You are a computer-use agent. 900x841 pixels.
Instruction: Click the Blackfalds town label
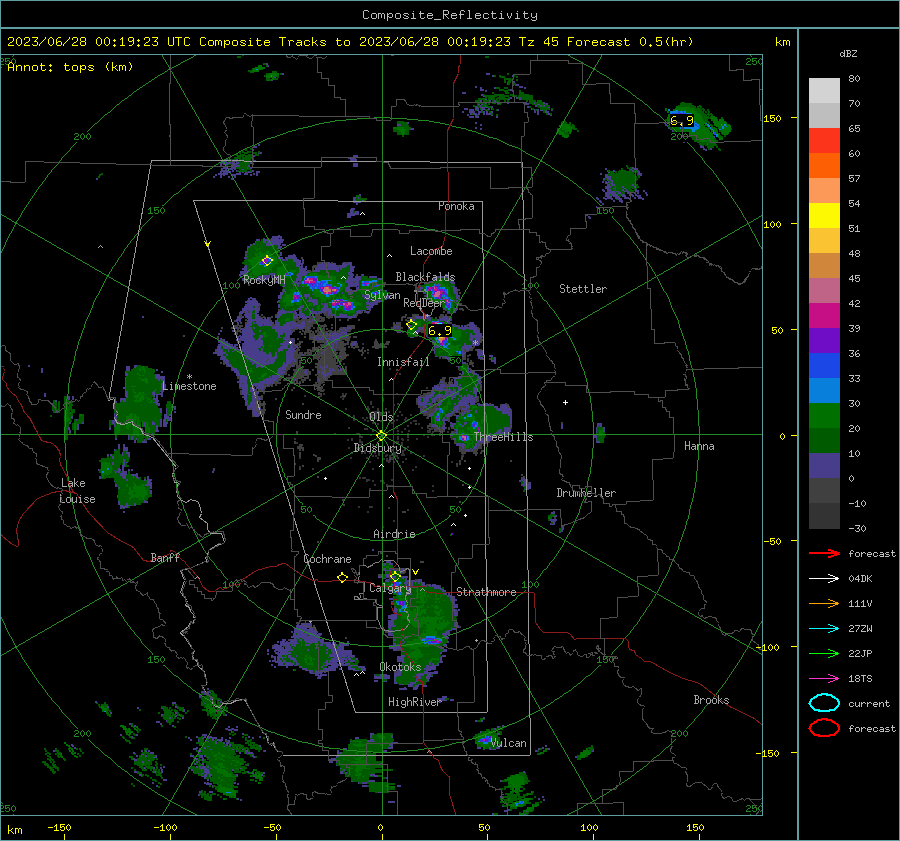pyautogui.click(x=425, y=277)
